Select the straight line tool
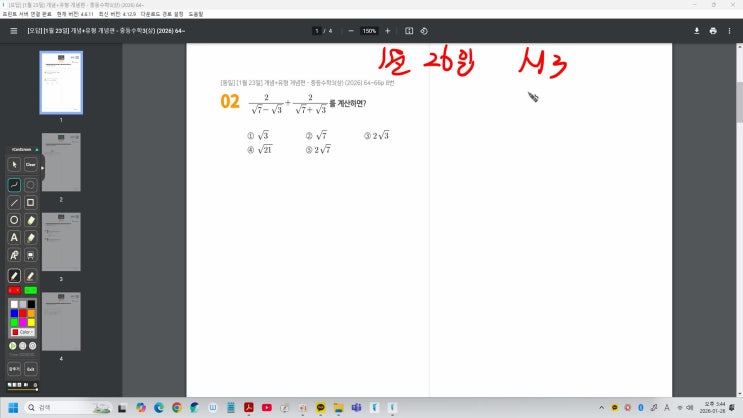743x418 pixels. [x=15, y=202]
